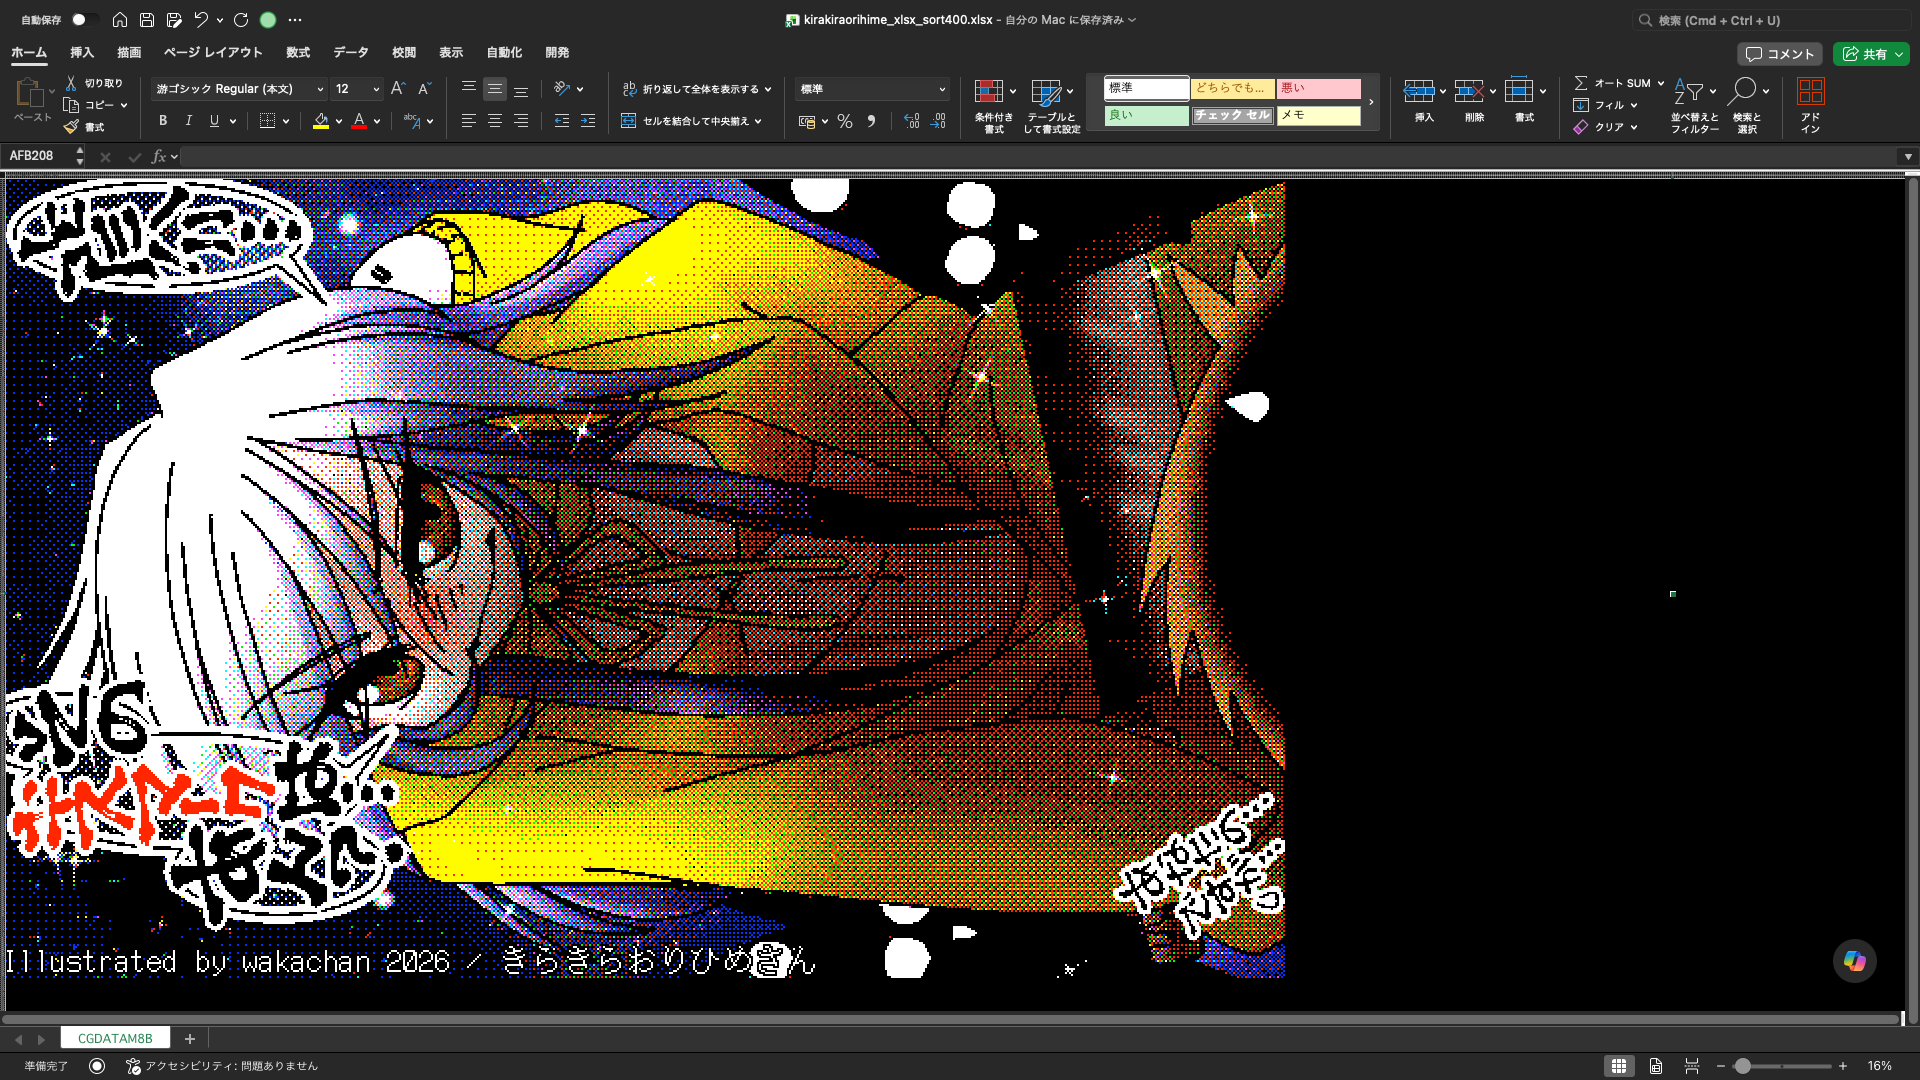
Task: Click the Cut scissors icon
Action: [x=71, y=83]
